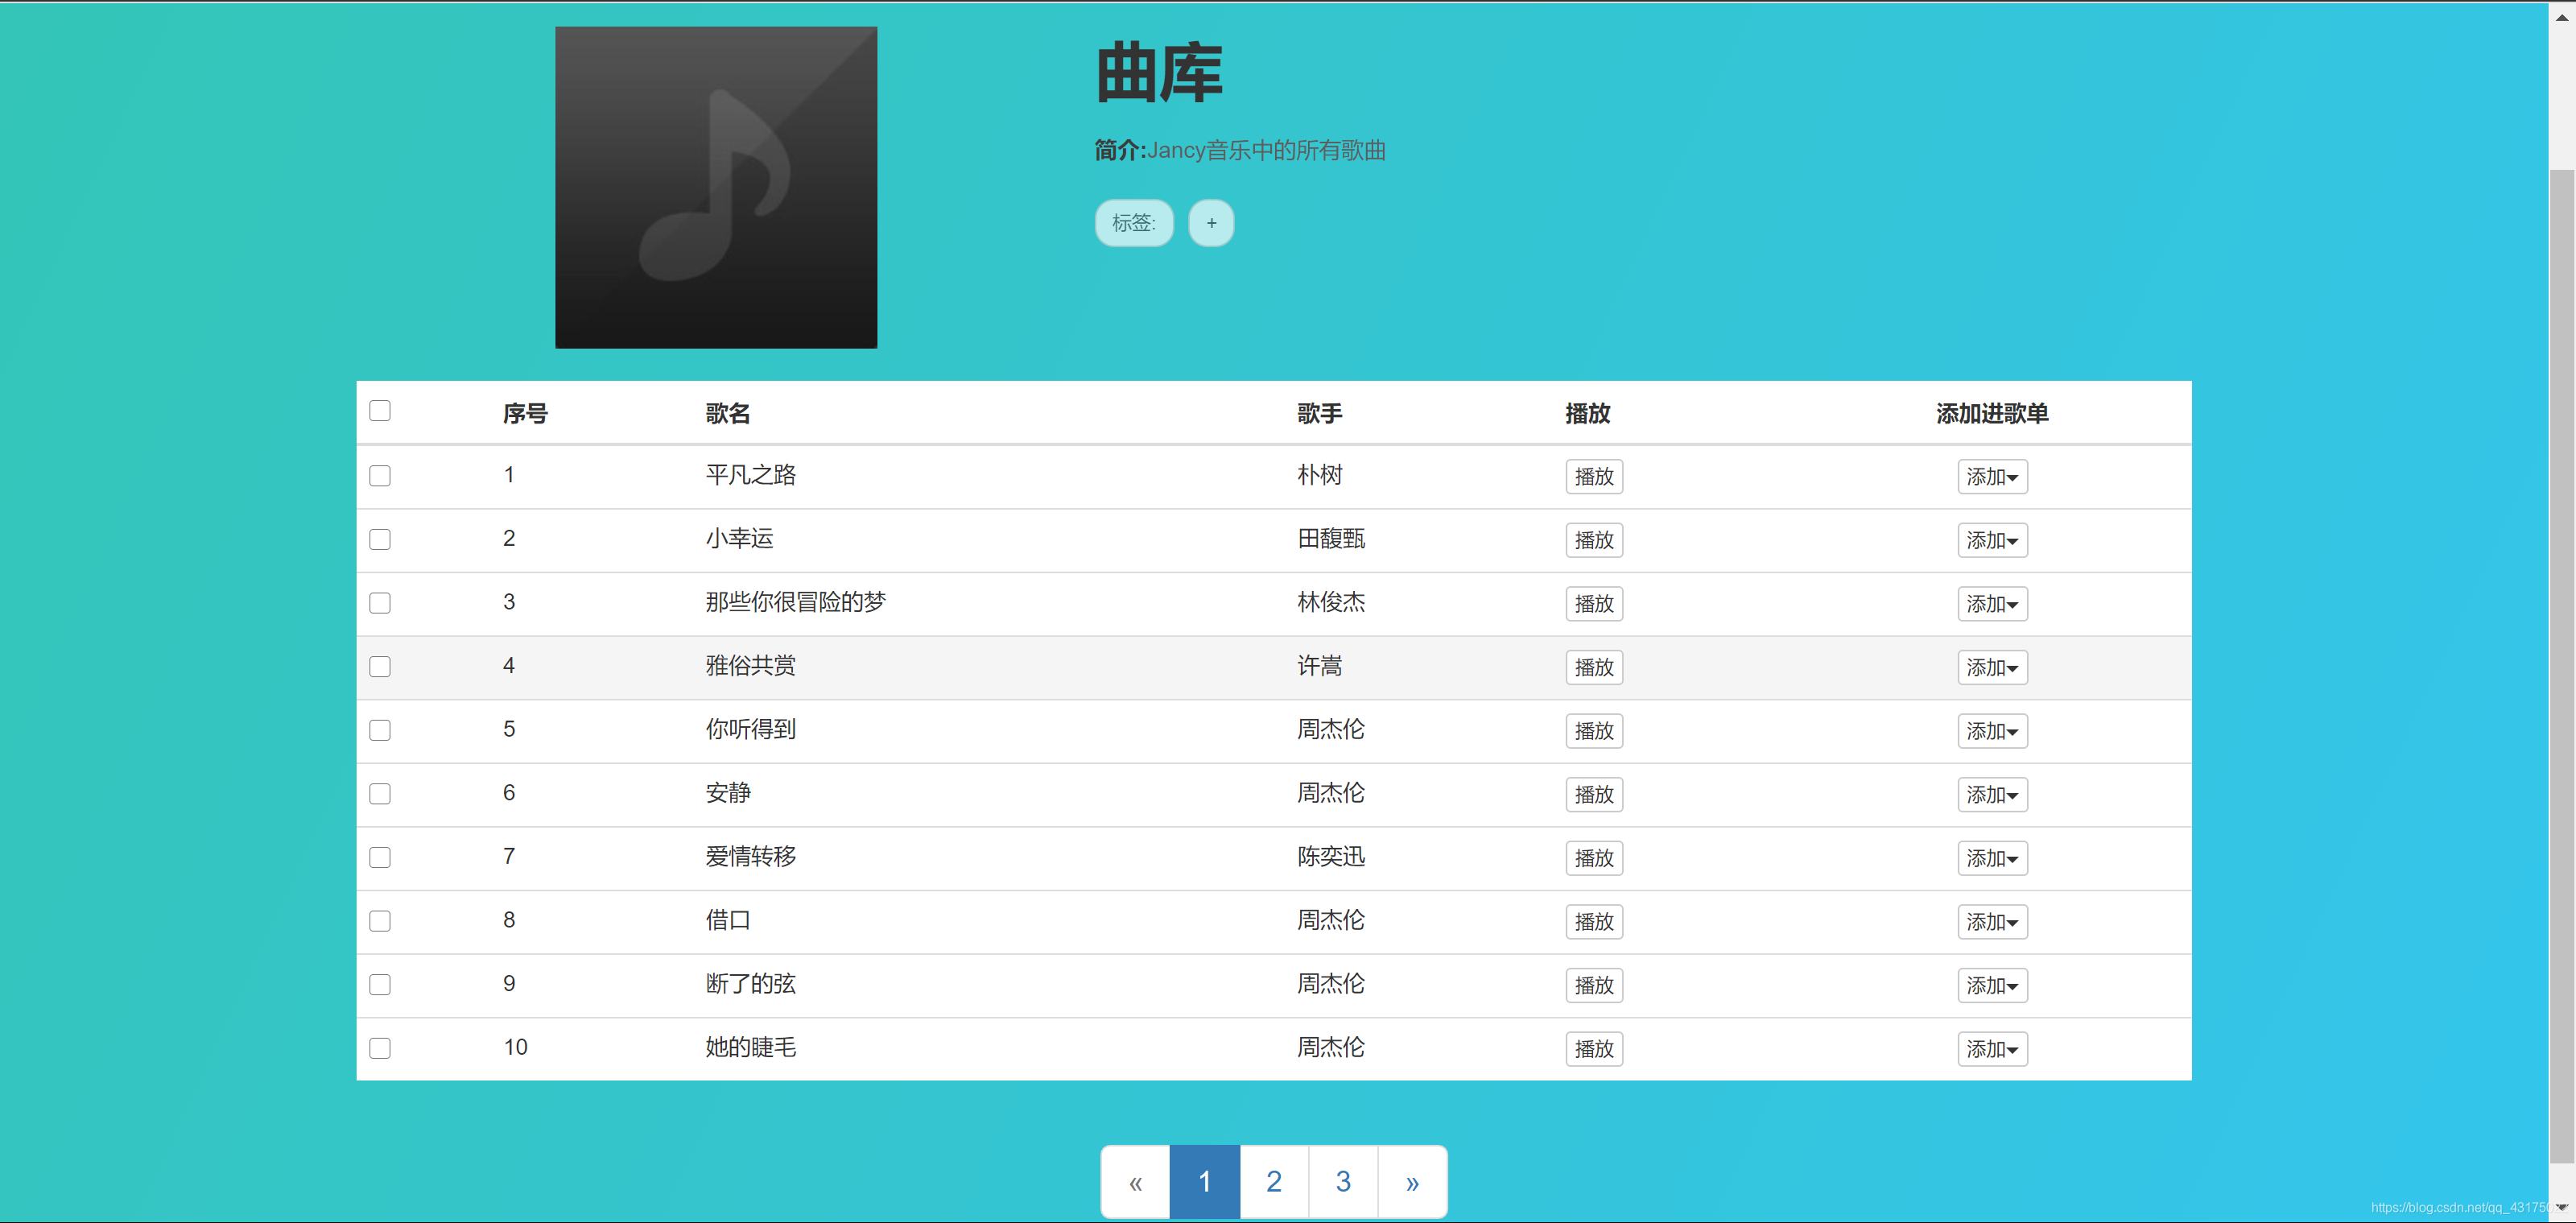Open 添加 dropdown for 爱情转移
The image size is (2576, 1223).
[1992, 858]
